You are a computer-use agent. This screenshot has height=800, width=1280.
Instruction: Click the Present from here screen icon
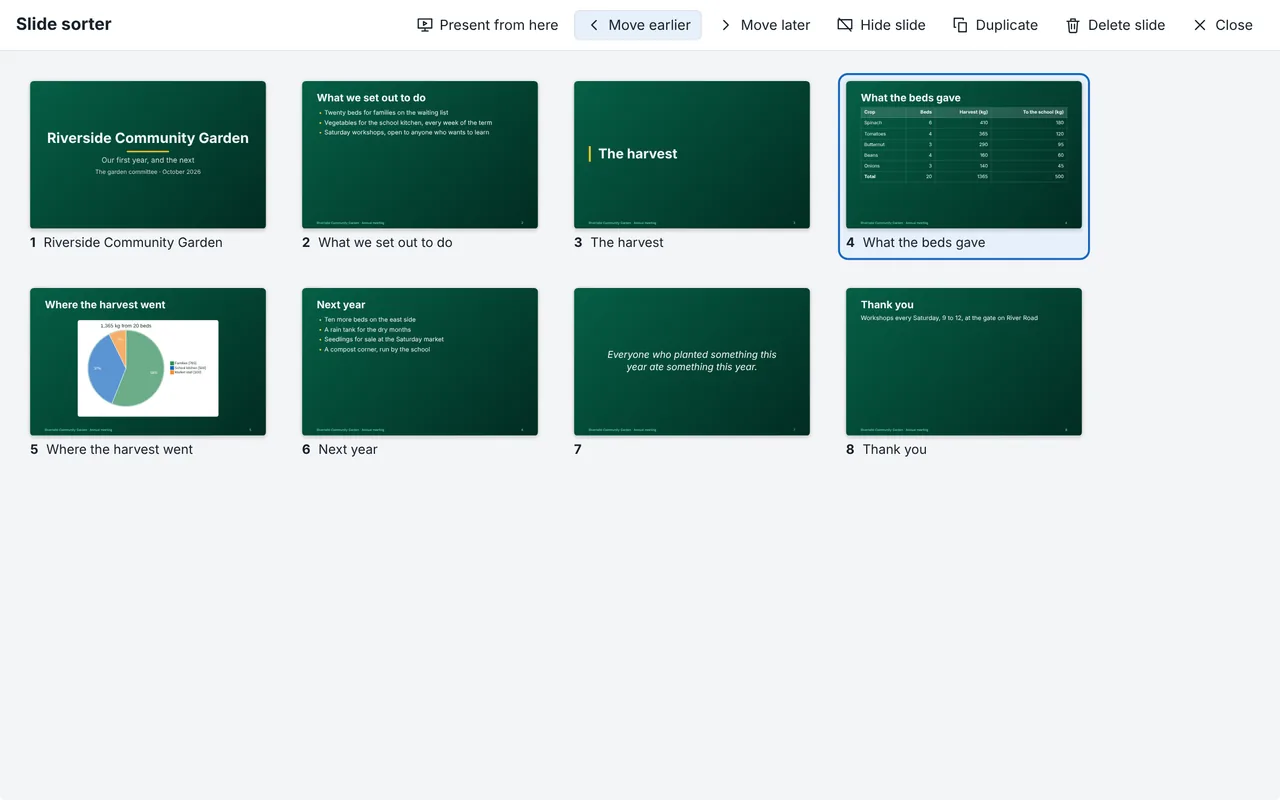425,25
